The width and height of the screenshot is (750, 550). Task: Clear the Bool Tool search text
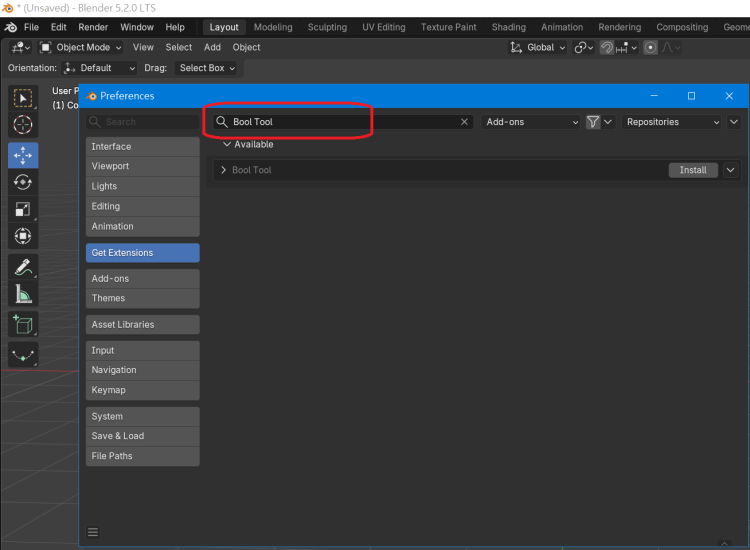[464, 122]
